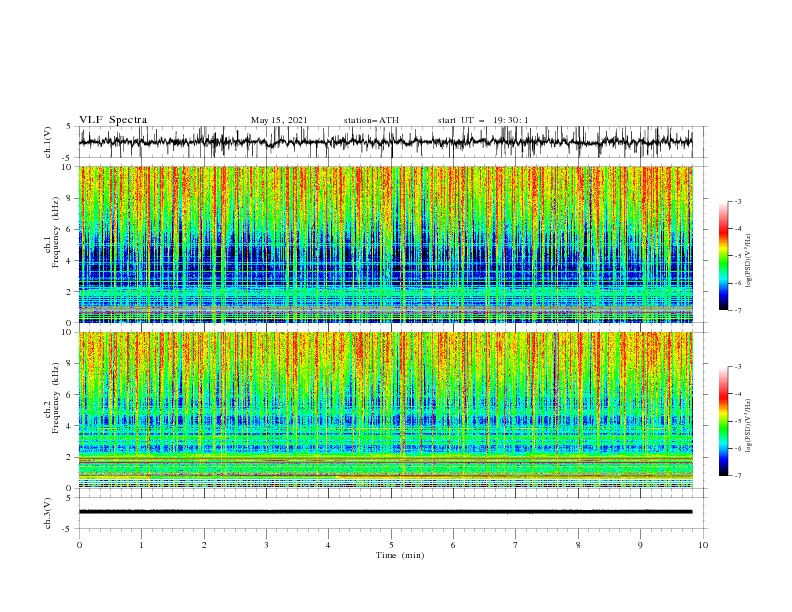Click the time axis tick label '10'
This screenshot has height=612, width=792.
(703, 545)
